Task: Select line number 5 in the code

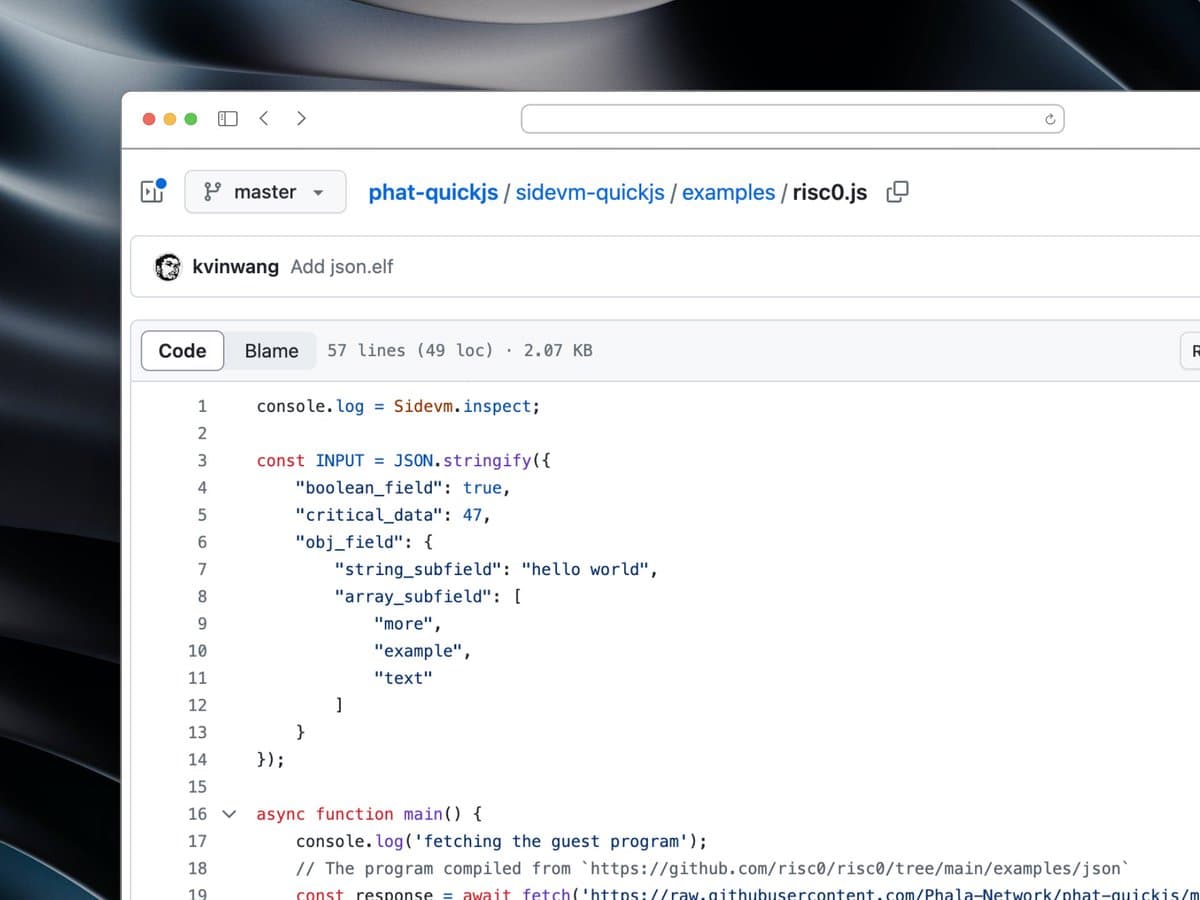Action: pyautogui.click(x=201, y=515)
